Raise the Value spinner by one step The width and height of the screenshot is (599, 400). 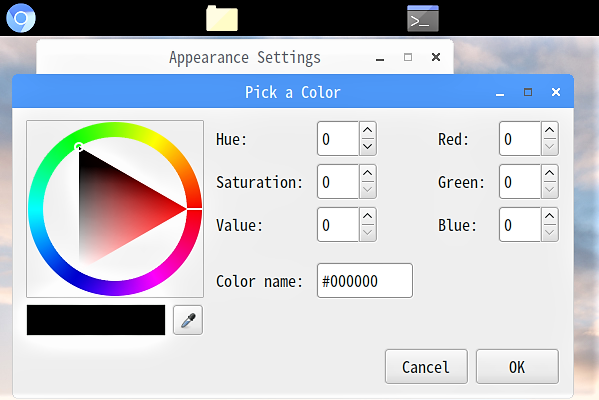[x=367, y=216]
